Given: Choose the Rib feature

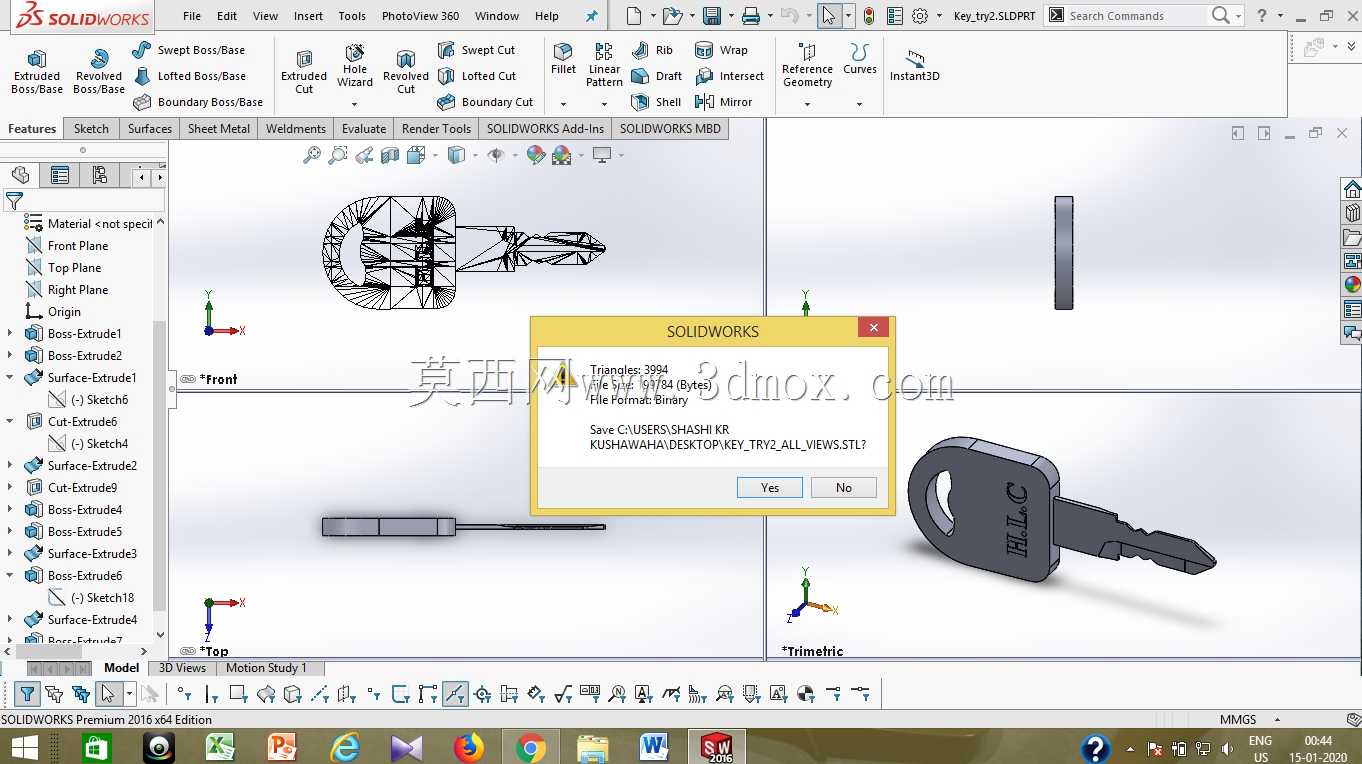Looking at the screenshot, I should pos(653,50).
